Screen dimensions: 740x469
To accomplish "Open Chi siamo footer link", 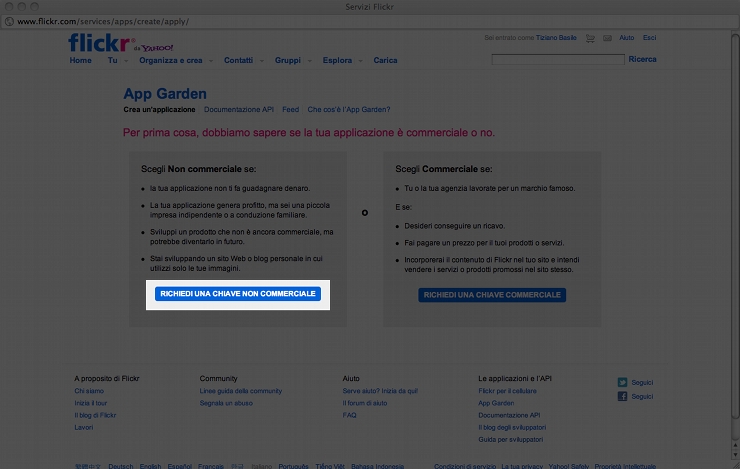I will pos(89,391).
